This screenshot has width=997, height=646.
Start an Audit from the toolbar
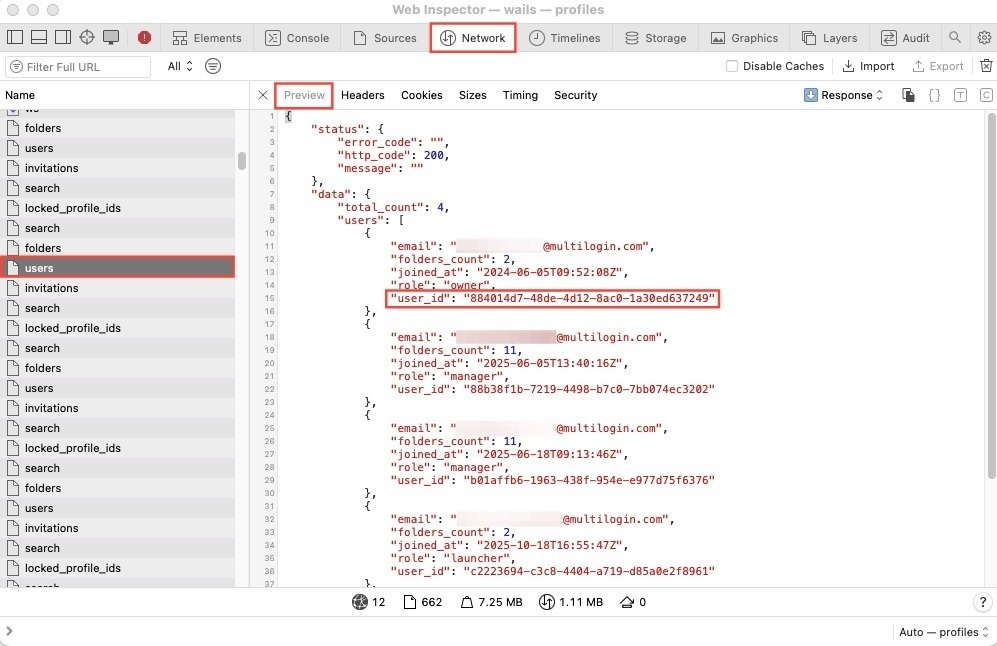pyautogui.click(x=905, y=37)
